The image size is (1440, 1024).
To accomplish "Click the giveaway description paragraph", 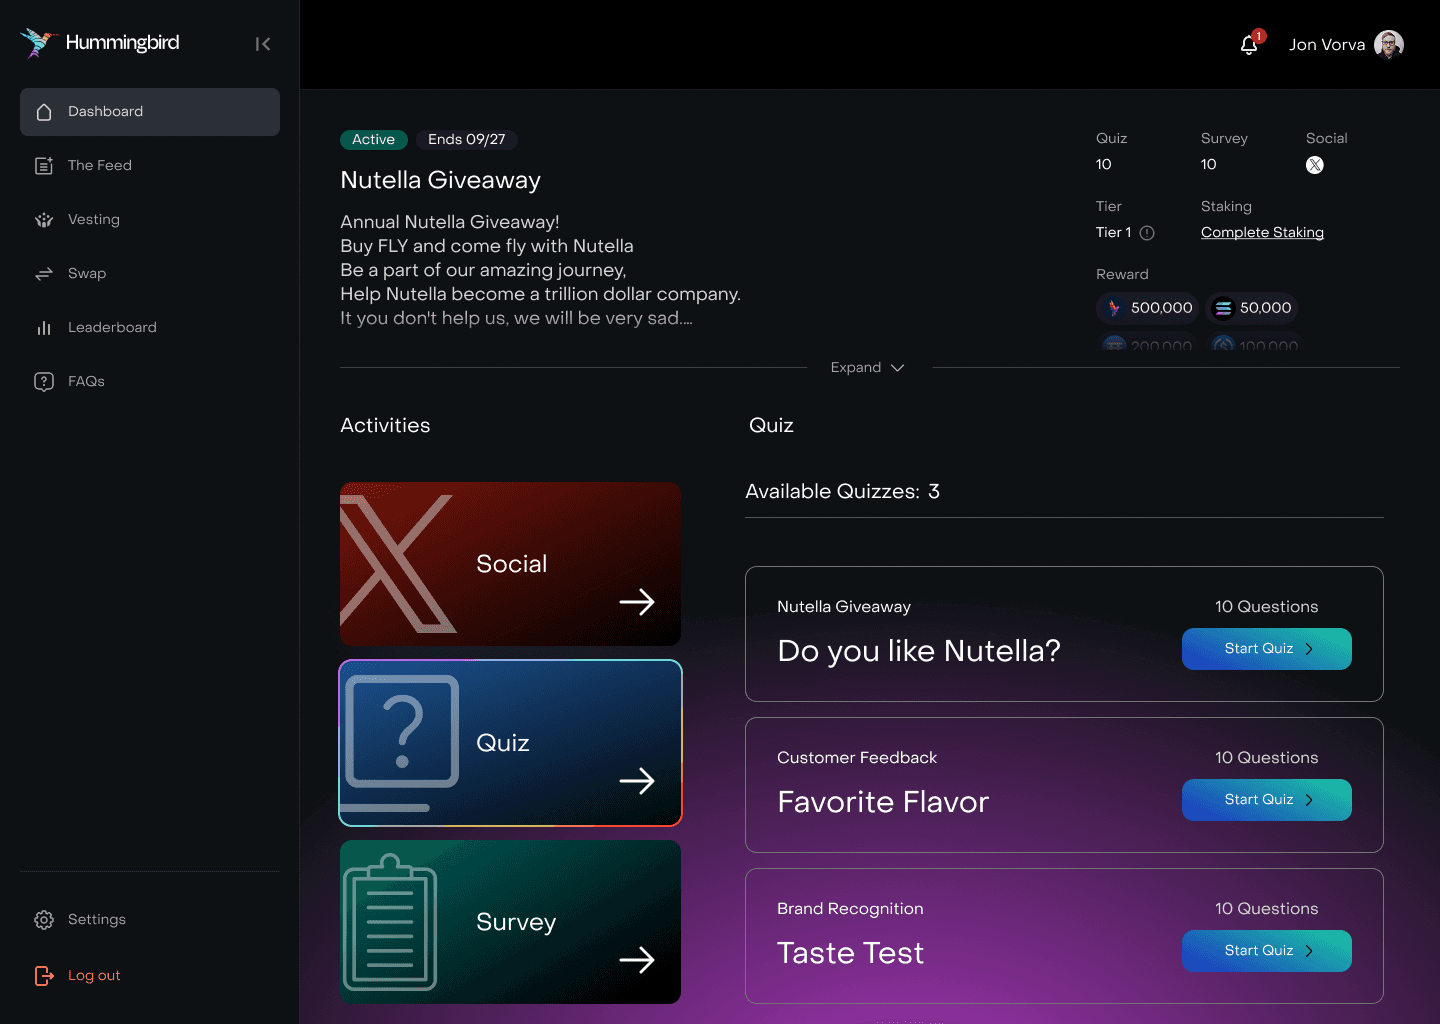I will [540, 270].
